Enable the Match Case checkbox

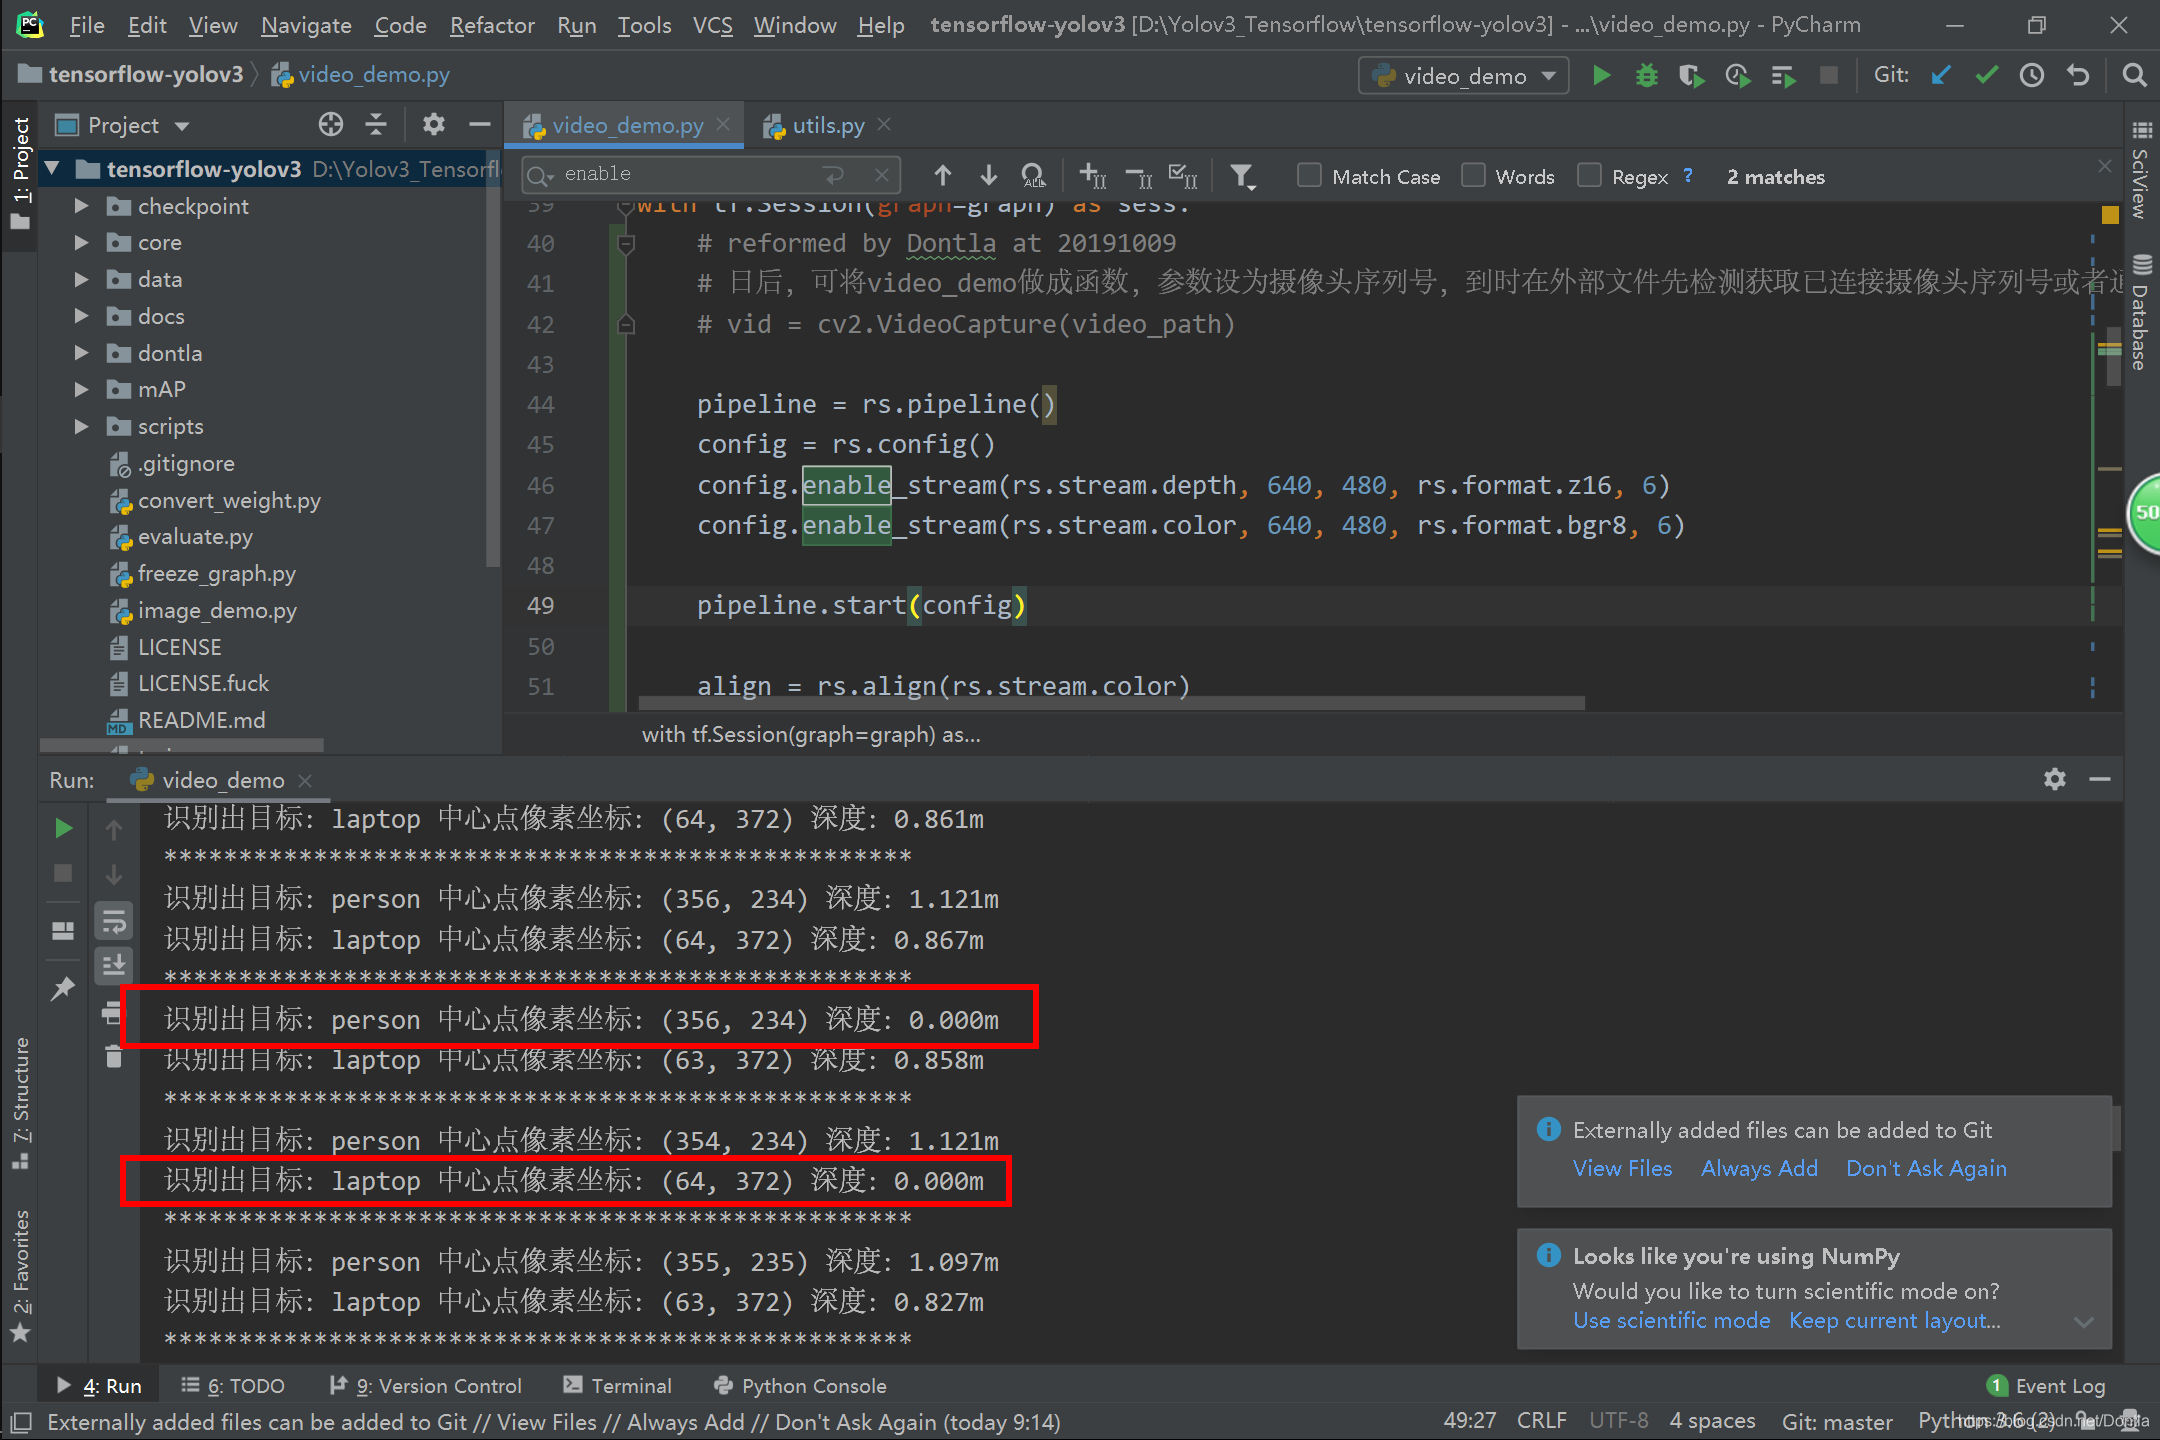tap(1309, 176)
